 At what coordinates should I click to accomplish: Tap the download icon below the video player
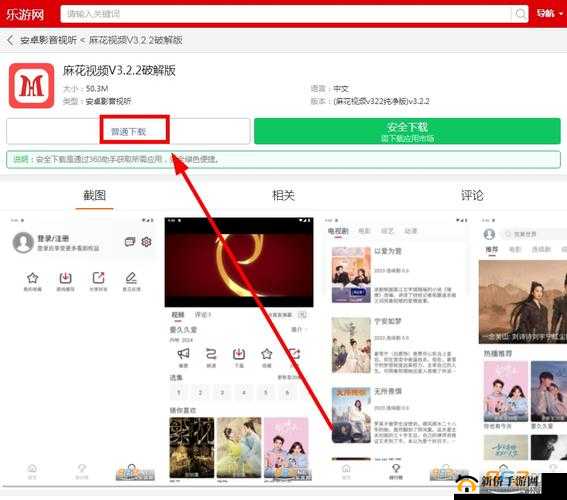[239, 354]
